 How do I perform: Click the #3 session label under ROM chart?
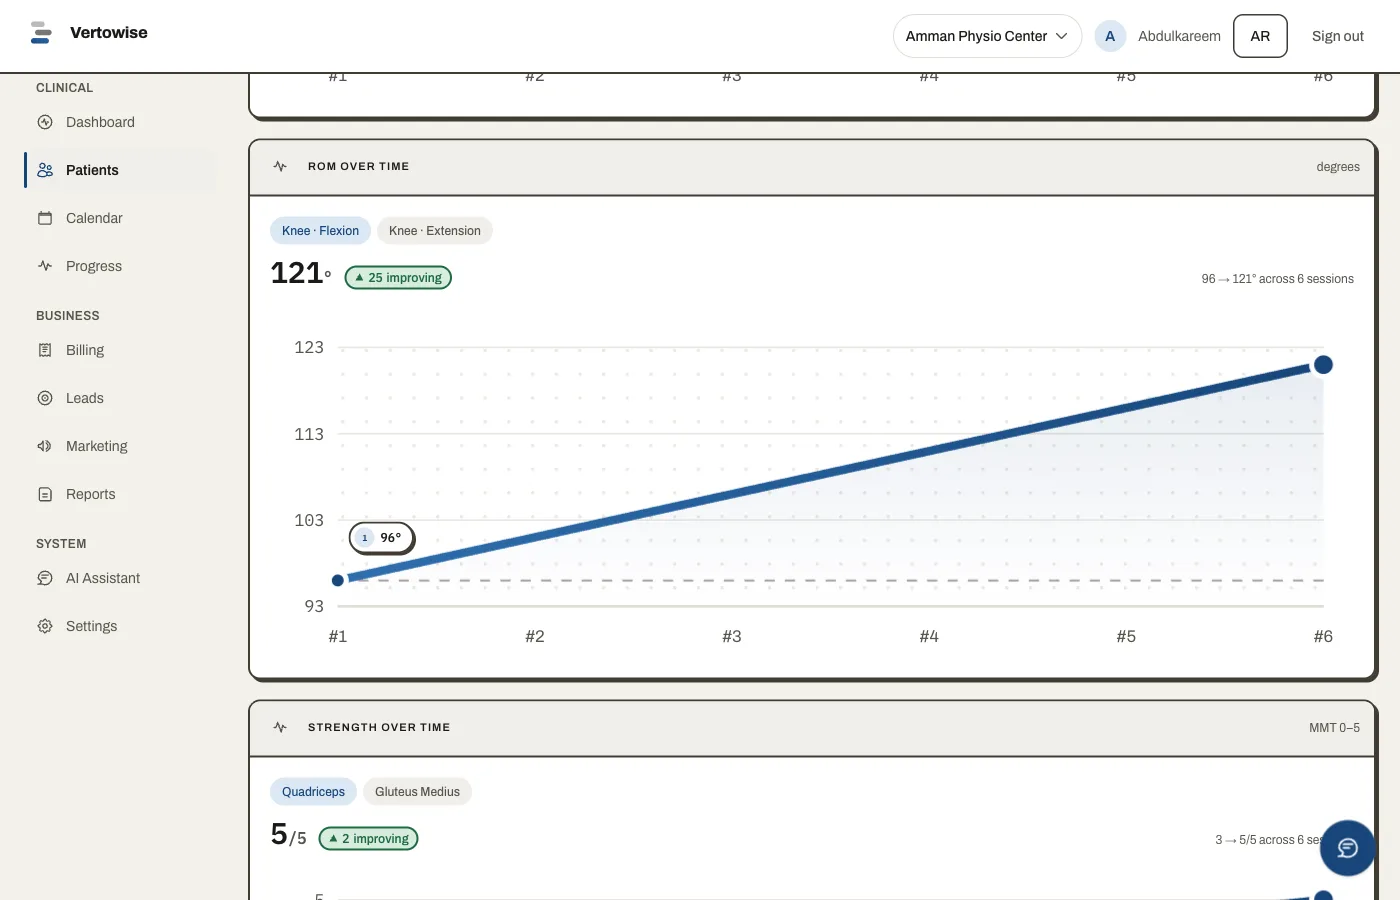[732, 636]
